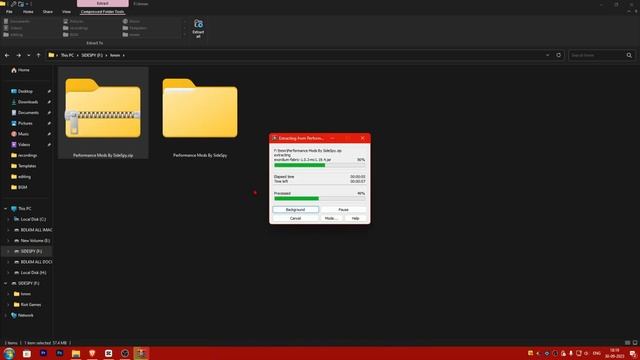The height and width of the screenshot is (360, 640).
Task: Expand Local Disk (C:) tree node
Action: (8, 219)
